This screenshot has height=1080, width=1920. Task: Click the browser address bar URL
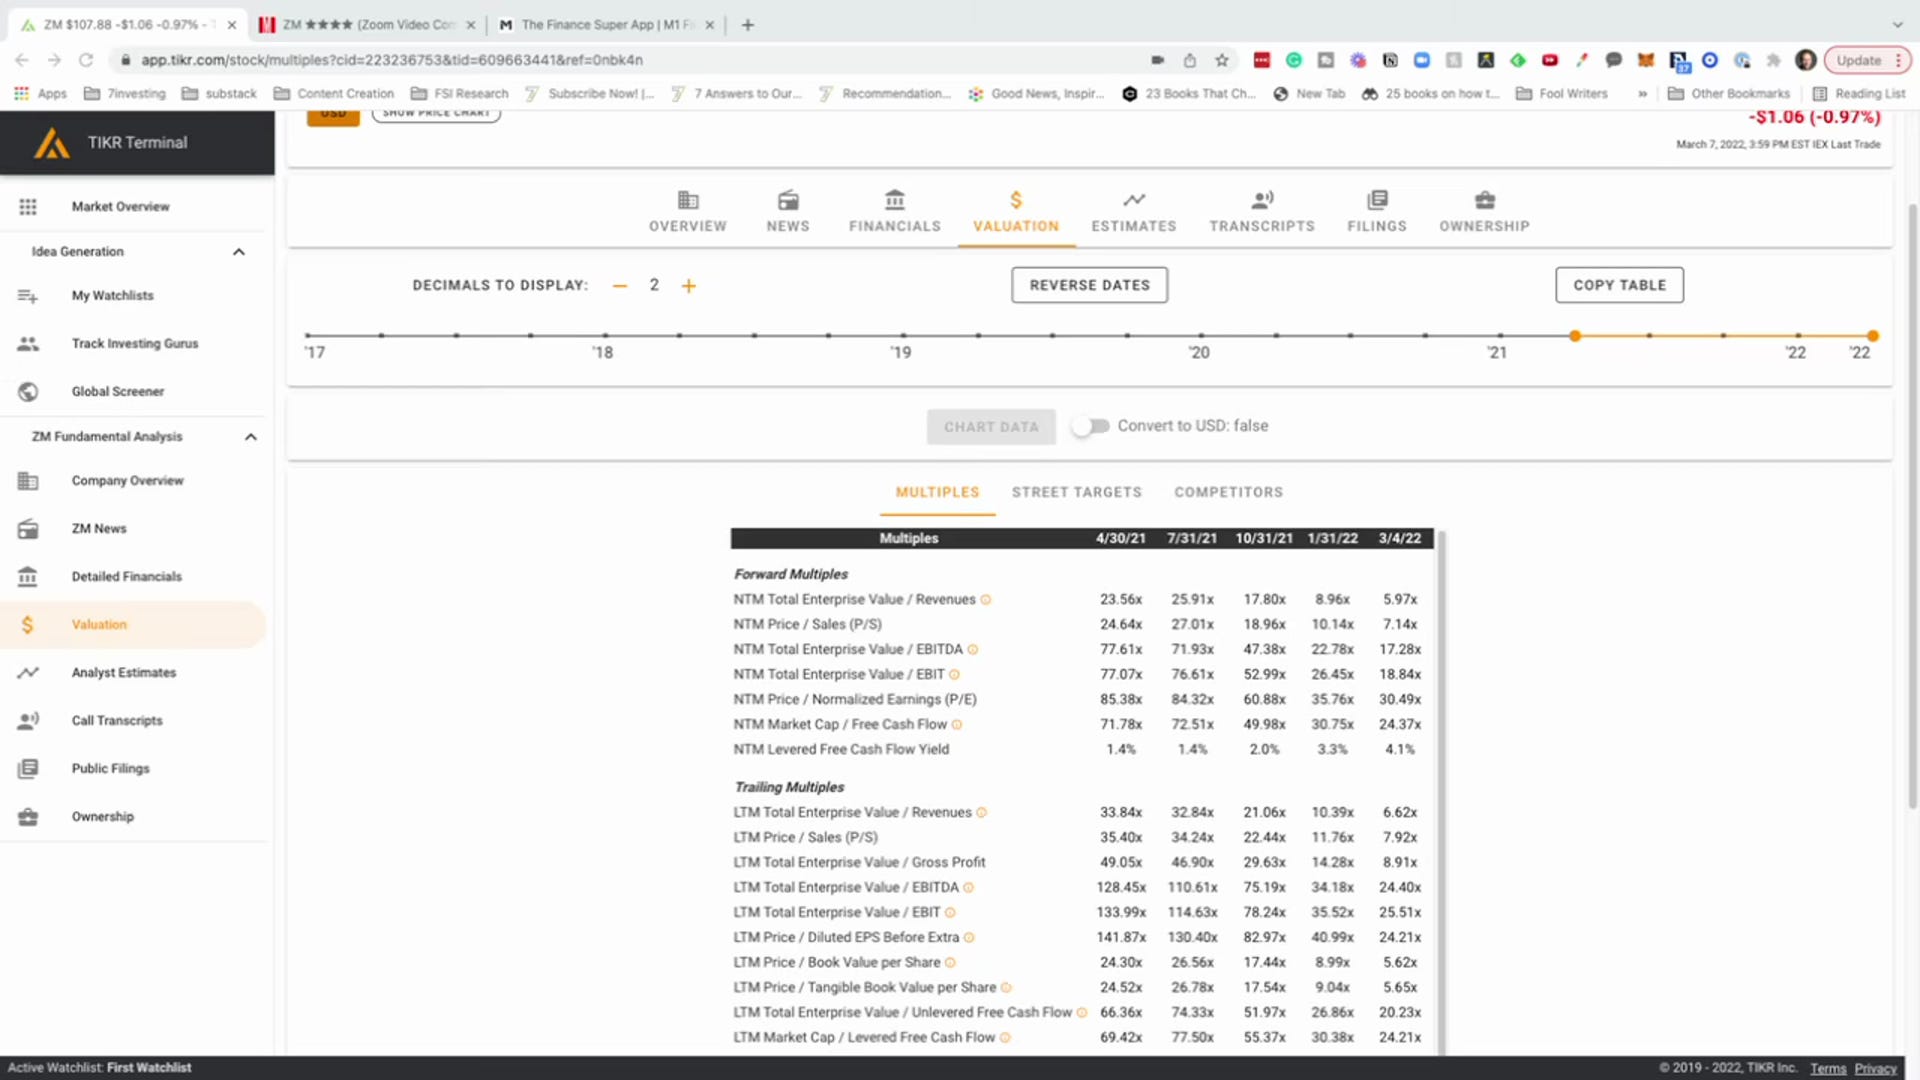pos(392,60)
